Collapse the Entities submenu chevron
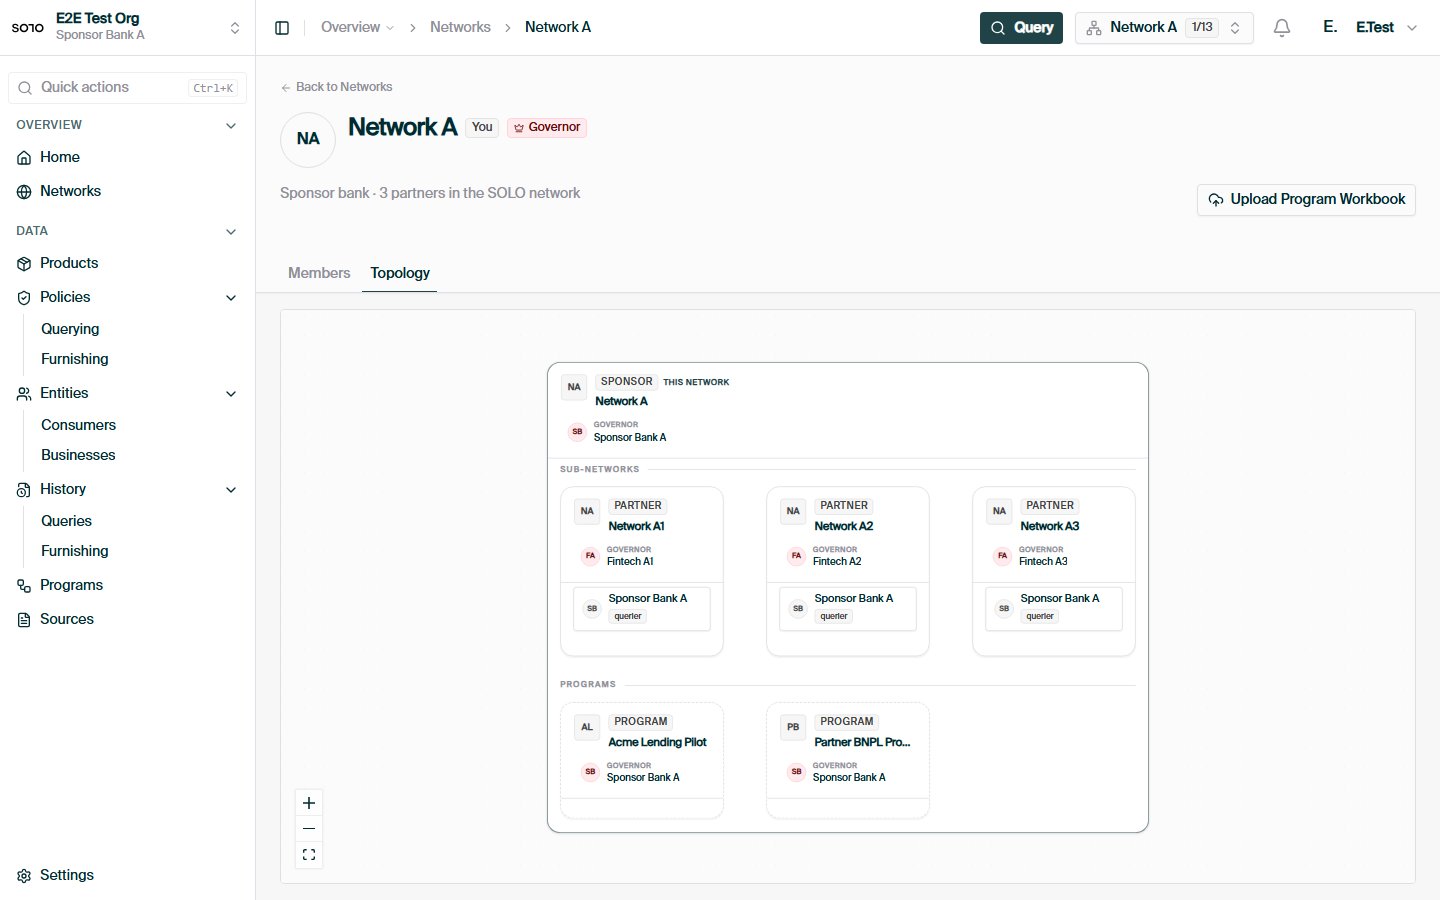Screen dimensions: 1440x900 pos(231,394)
